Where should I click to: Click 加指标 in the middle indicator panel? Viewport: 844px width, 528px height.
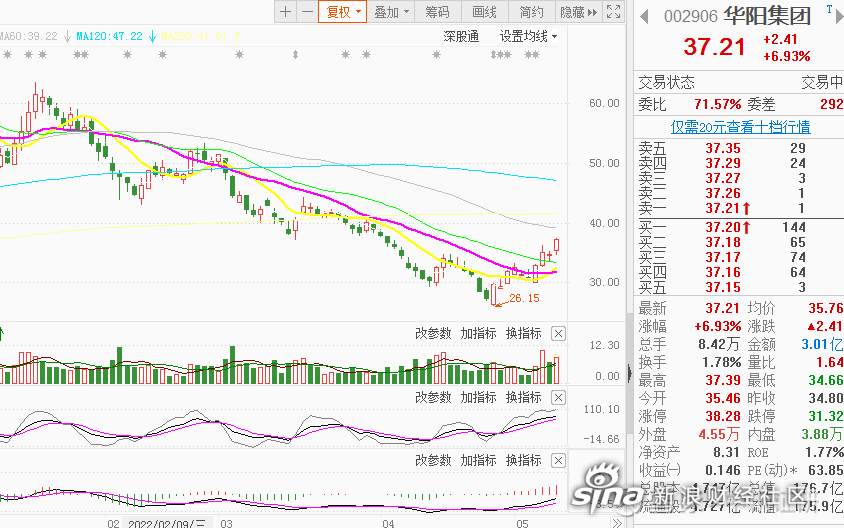pyautogui.click(x=478, y=397)
